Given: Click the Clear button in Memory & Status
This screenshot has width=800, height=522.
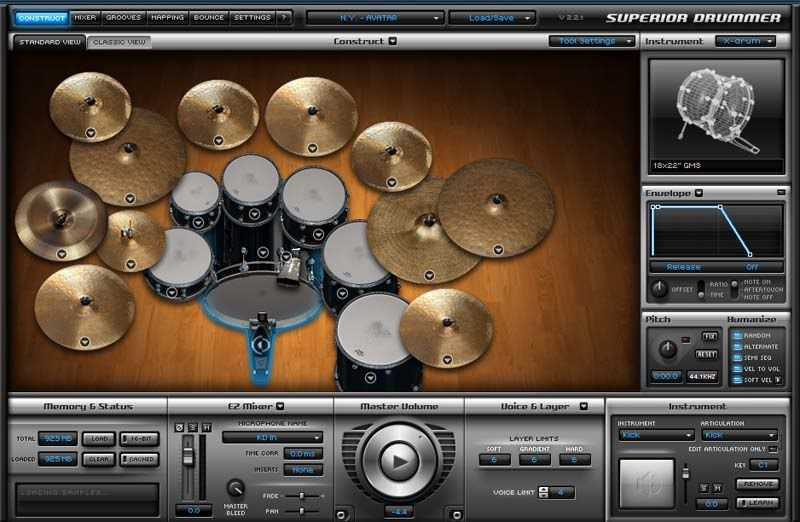Looking at the screenshot, I should tap(99, 459).
